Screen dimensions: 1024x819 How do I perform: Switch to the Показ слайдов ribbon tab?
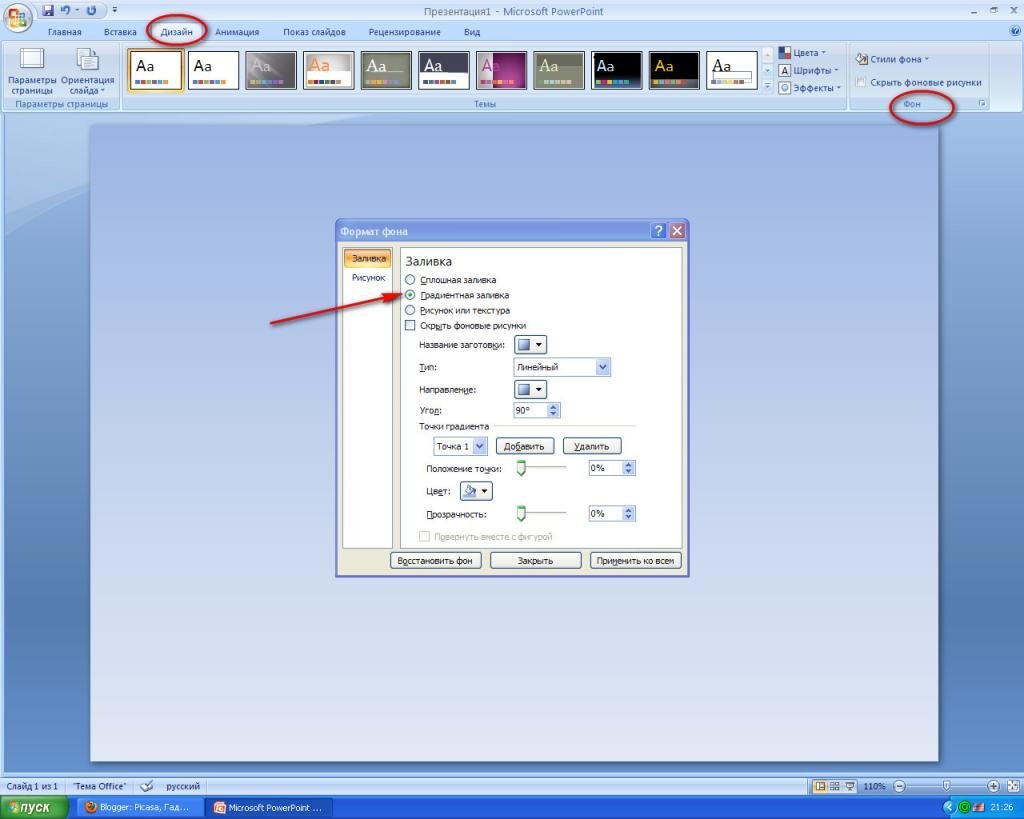click(314, 32)
